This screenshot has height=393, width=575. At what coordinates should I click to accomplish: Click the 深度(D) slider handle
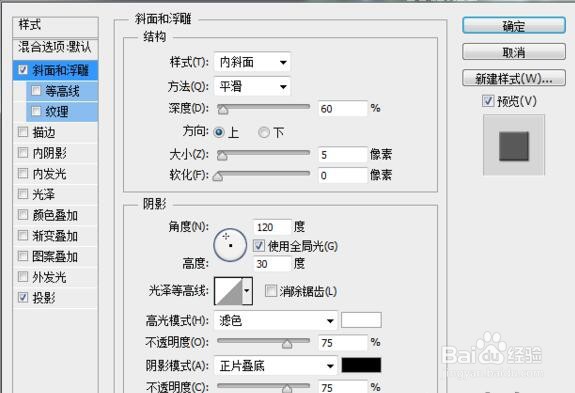[x=223, y=109]
